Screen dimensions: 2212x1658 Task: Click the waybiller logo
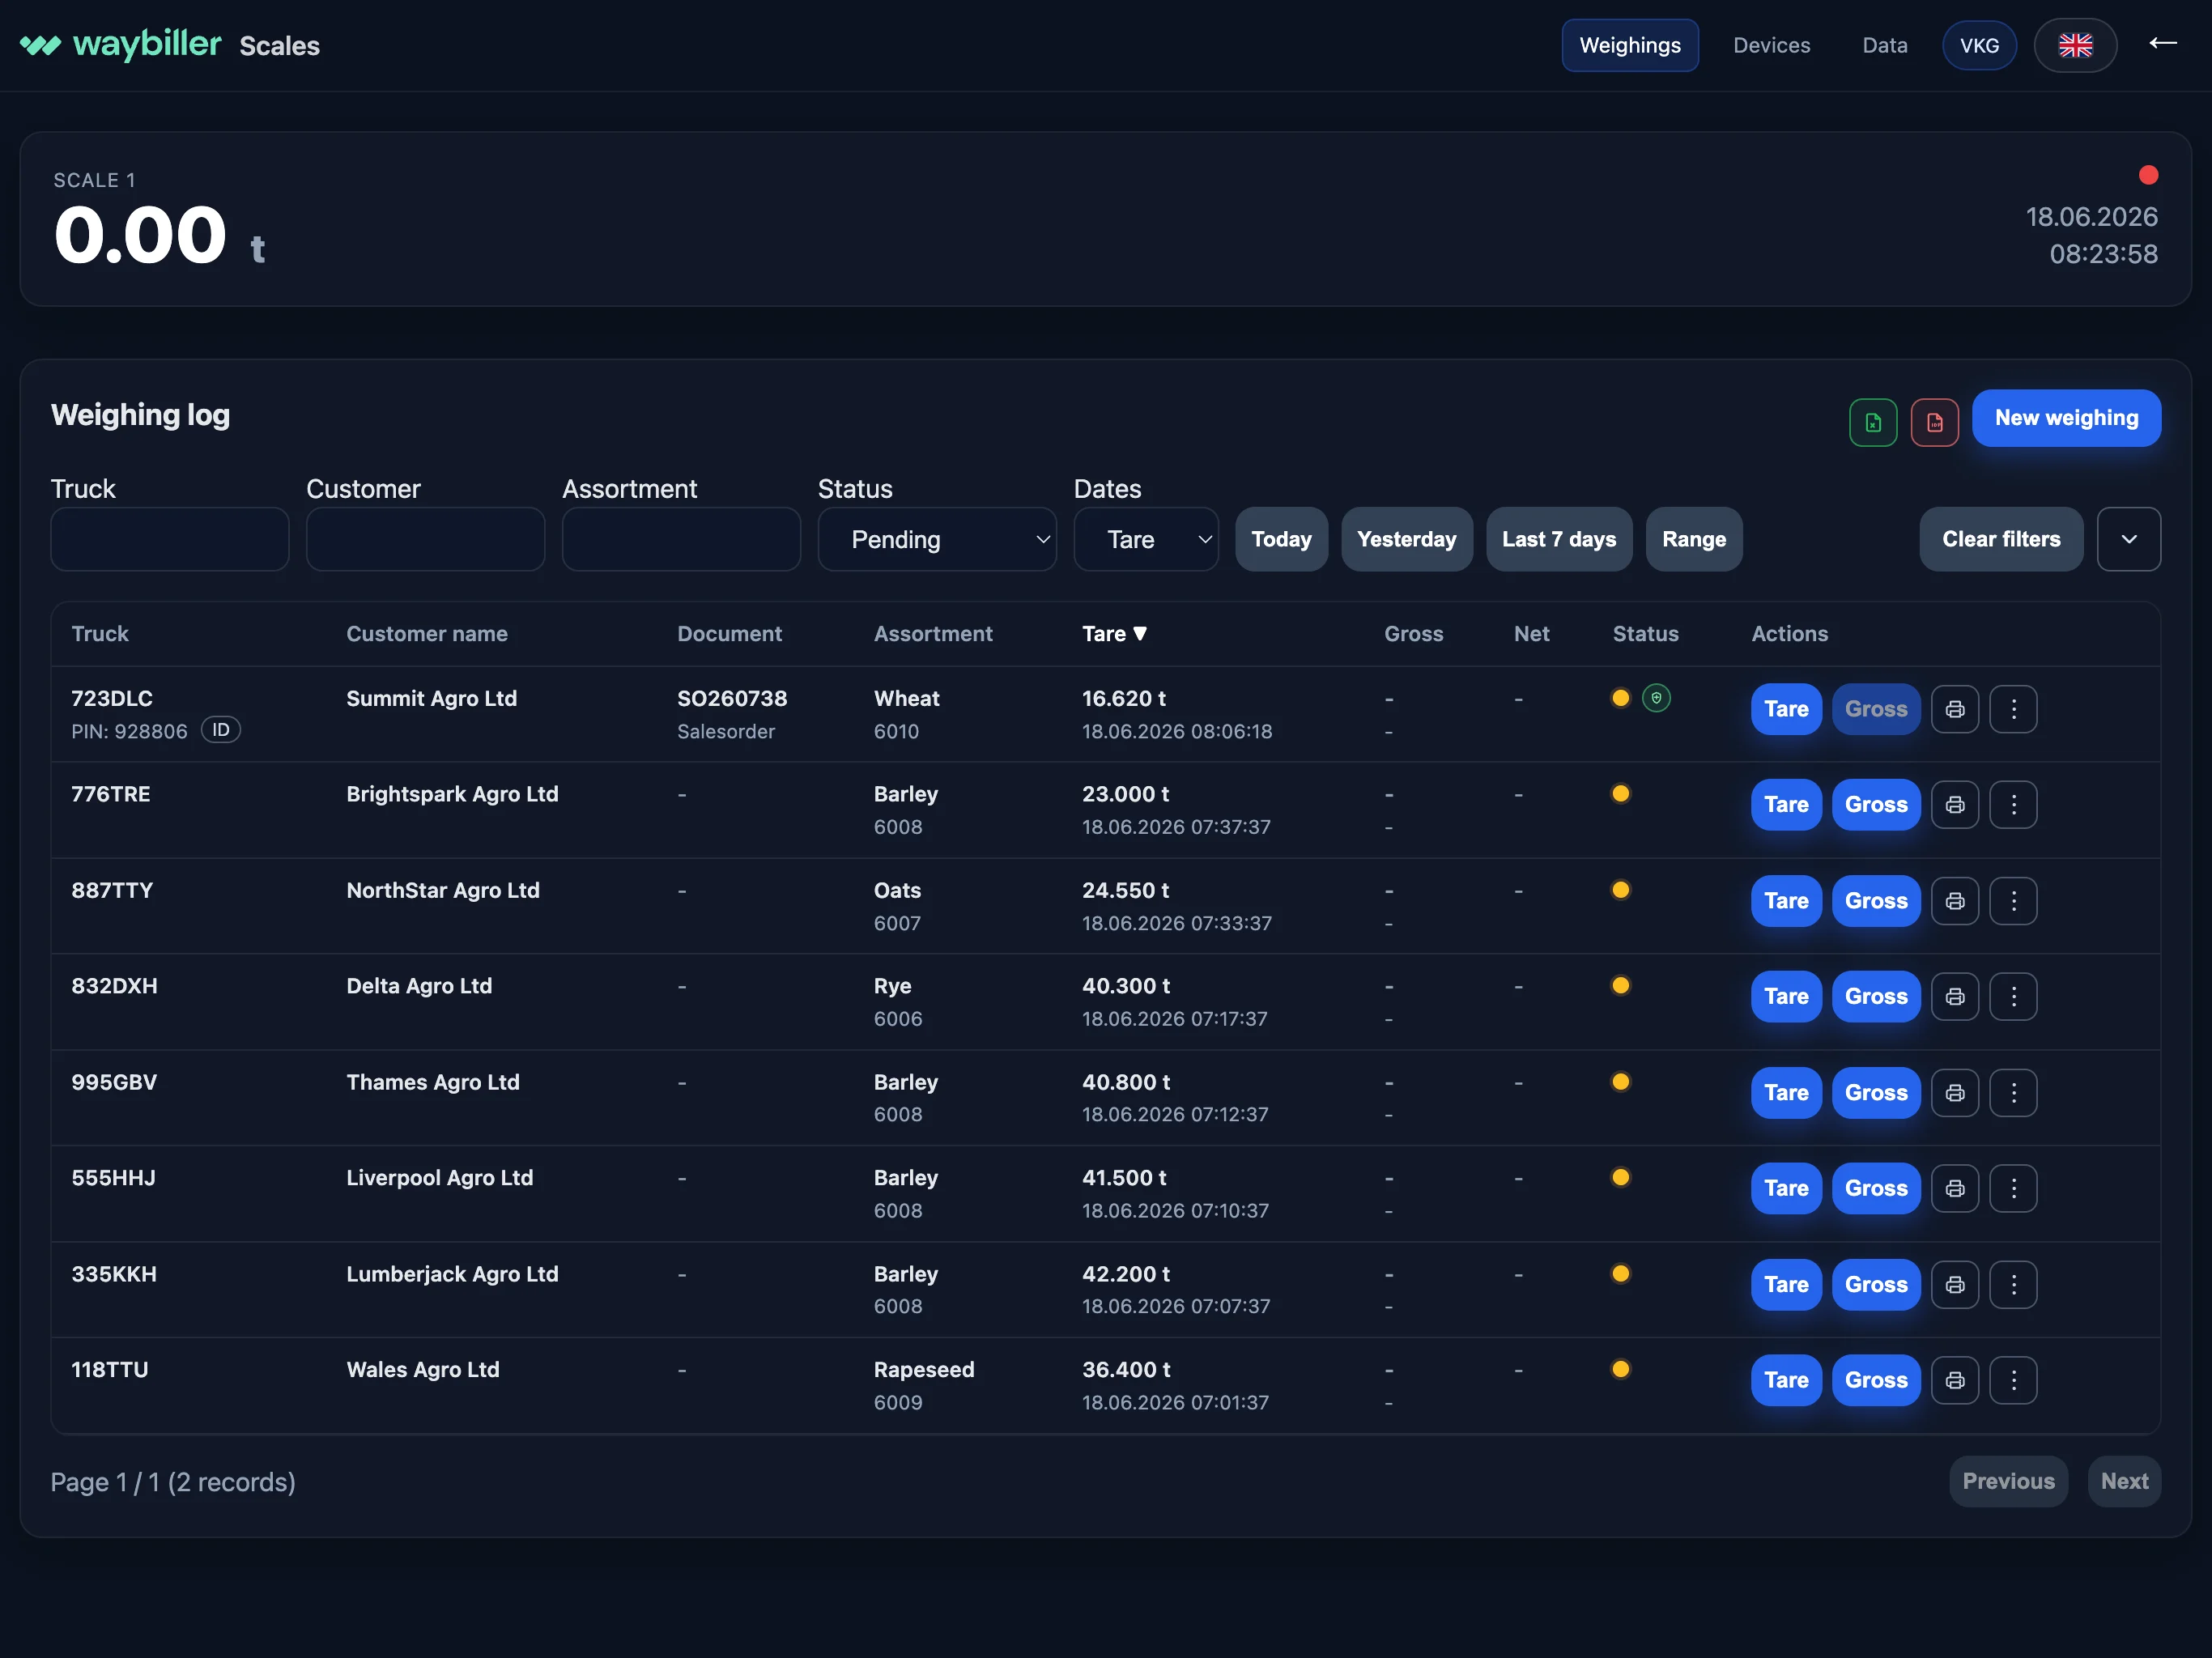(121, 44)
